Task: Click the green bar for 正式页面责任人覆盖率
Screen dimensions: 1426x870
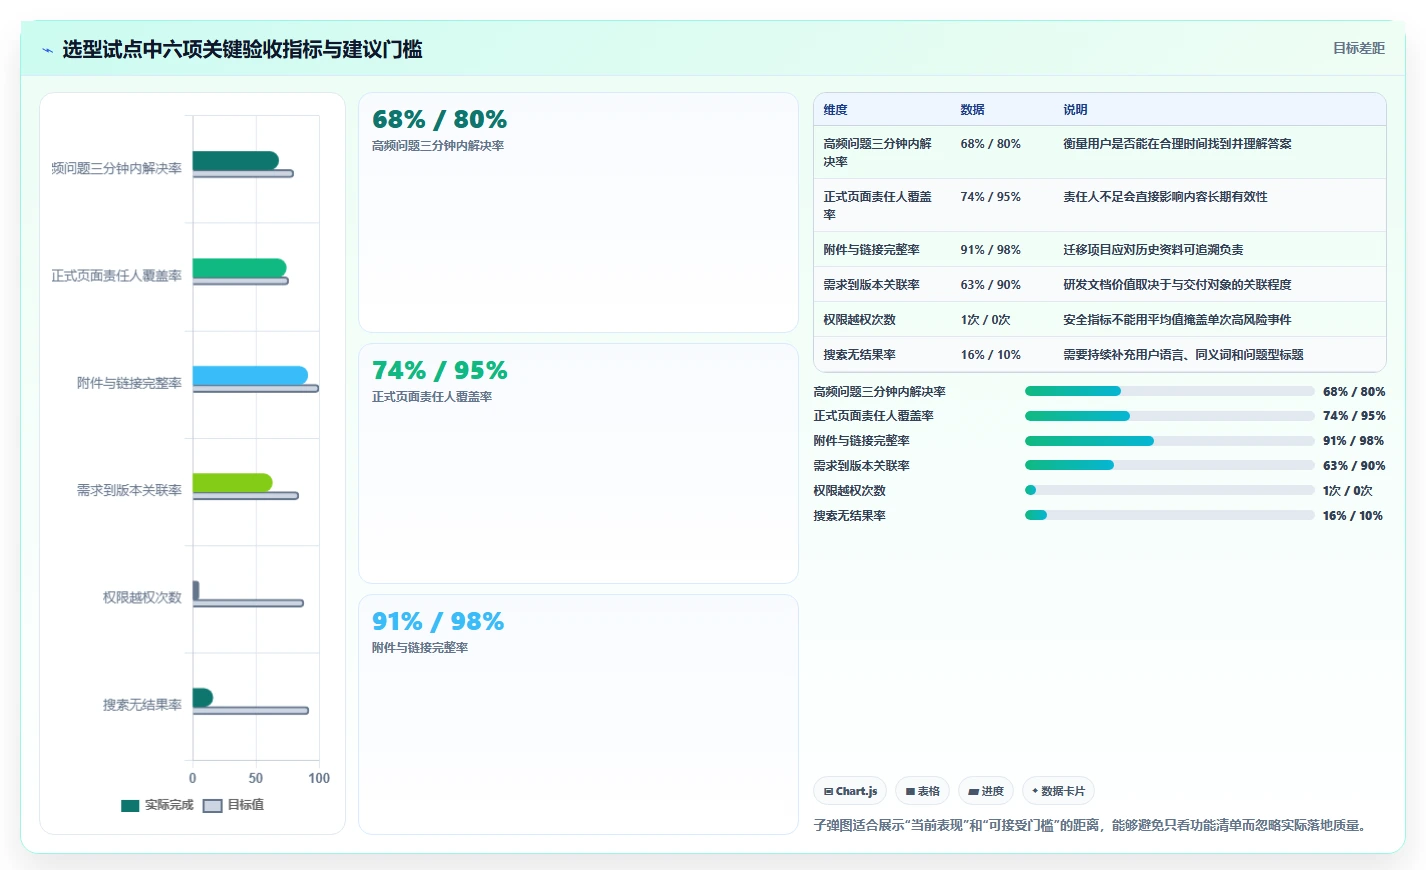Action: (x=239, y=268)
